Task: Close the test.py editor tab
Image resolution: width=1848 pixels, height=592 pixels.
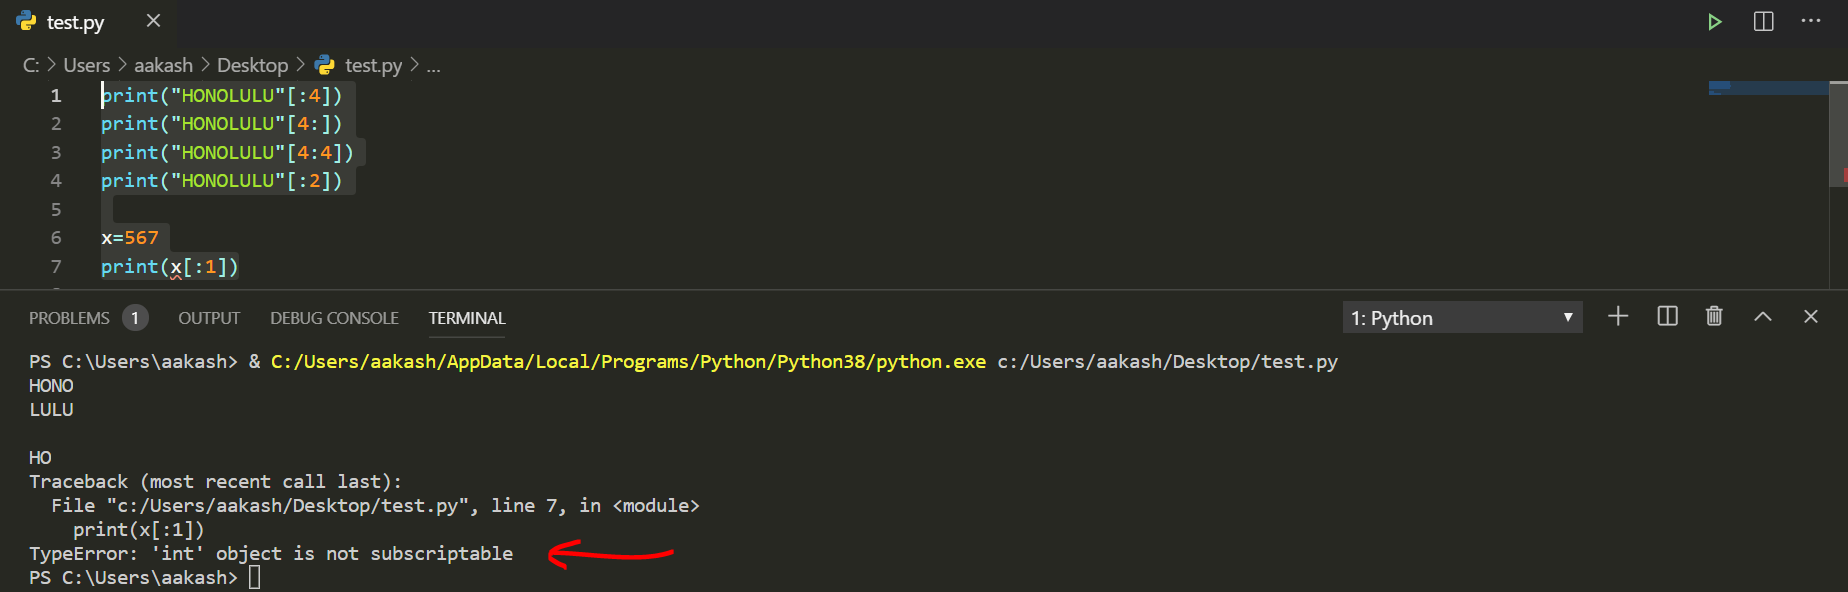Action: pos(153,21)
